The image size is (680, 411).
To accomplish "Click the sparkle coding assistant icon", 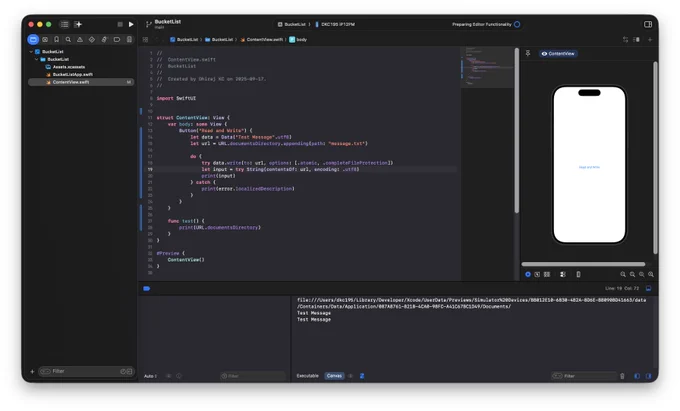I will tap(78, 24).
